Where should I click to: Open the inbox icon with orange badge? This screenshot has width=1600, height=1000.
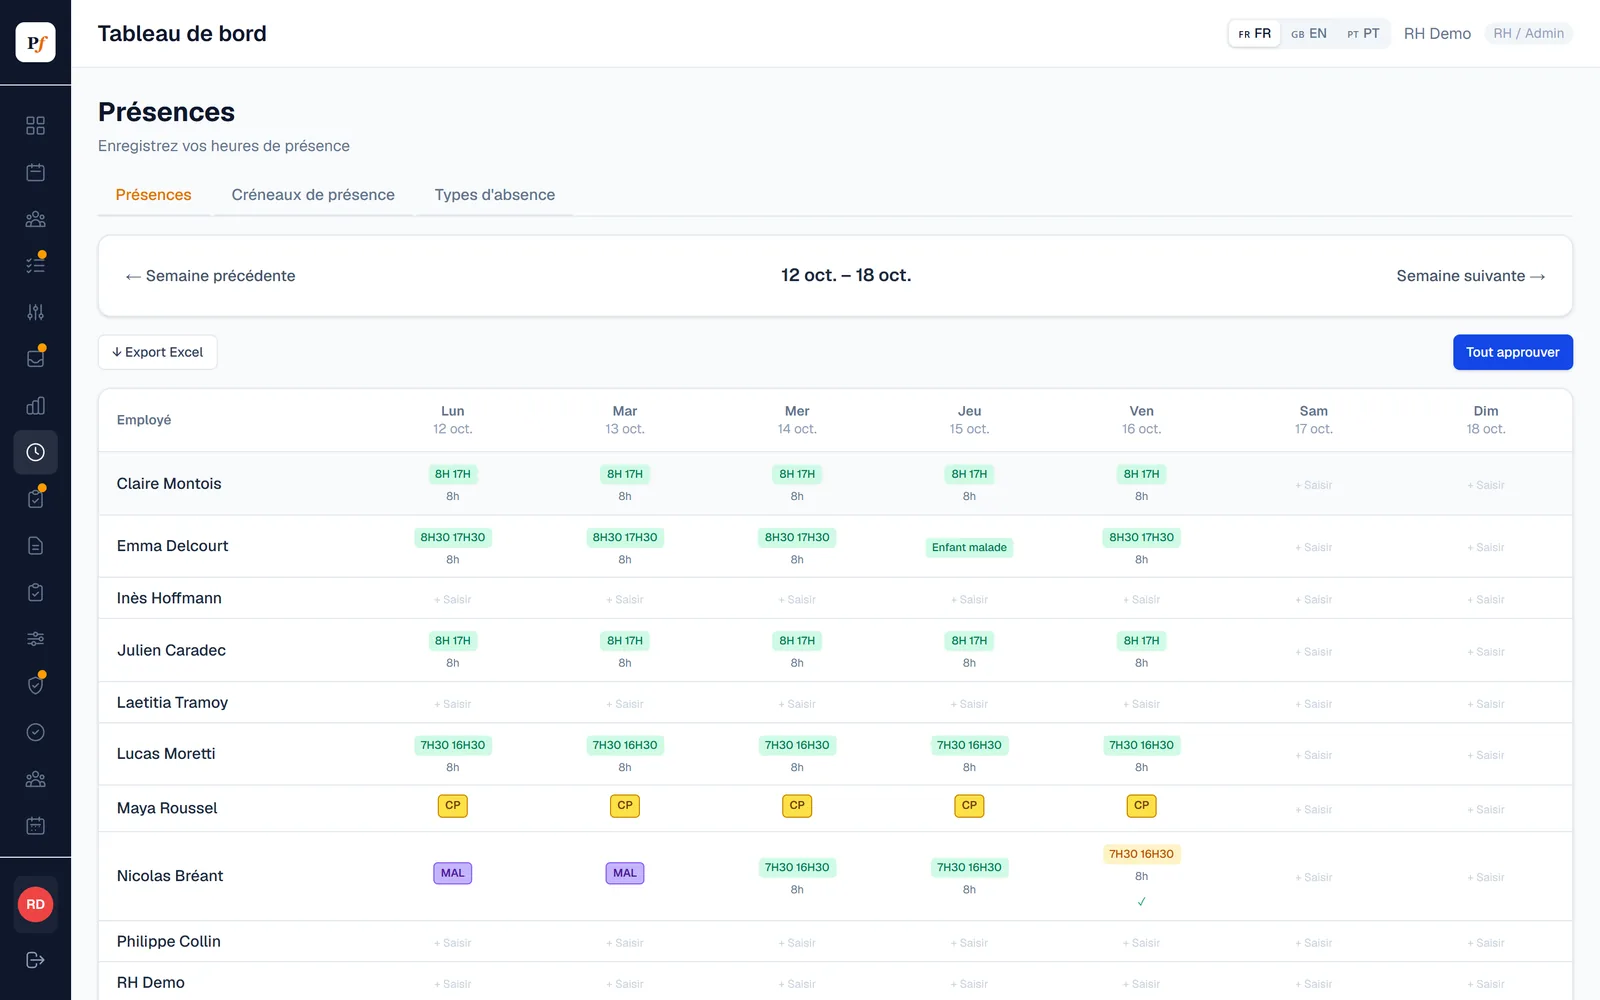click(x=35, y=358)
